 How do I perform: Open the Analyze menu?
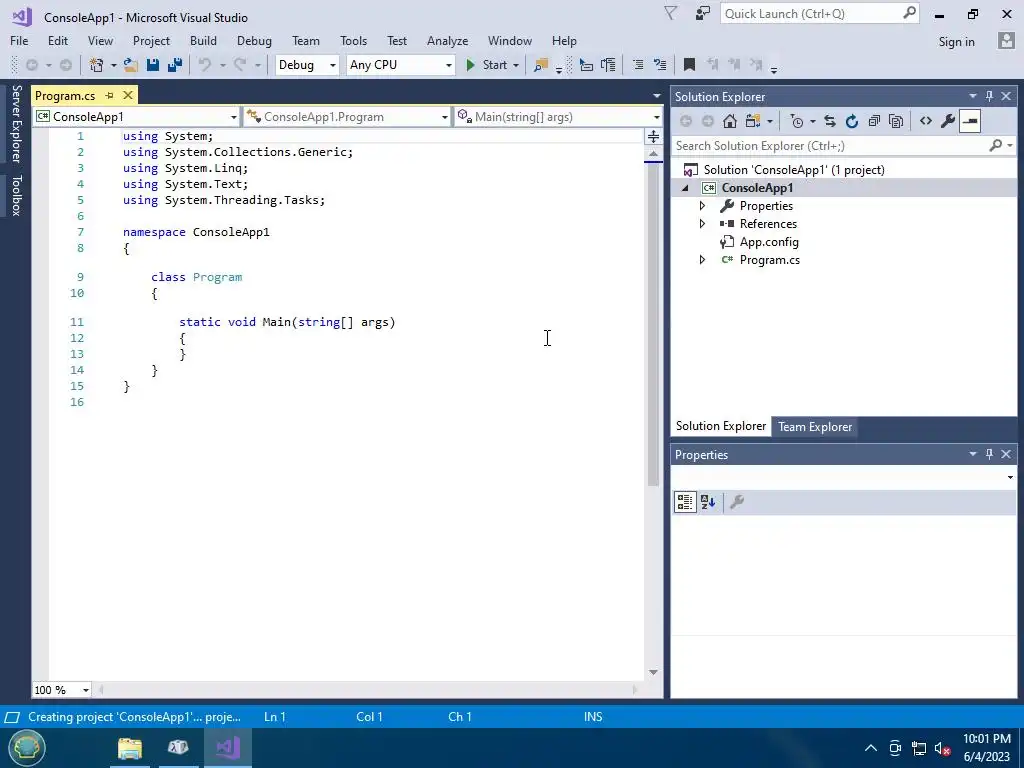pyautogui.click(x=447, y=40)
